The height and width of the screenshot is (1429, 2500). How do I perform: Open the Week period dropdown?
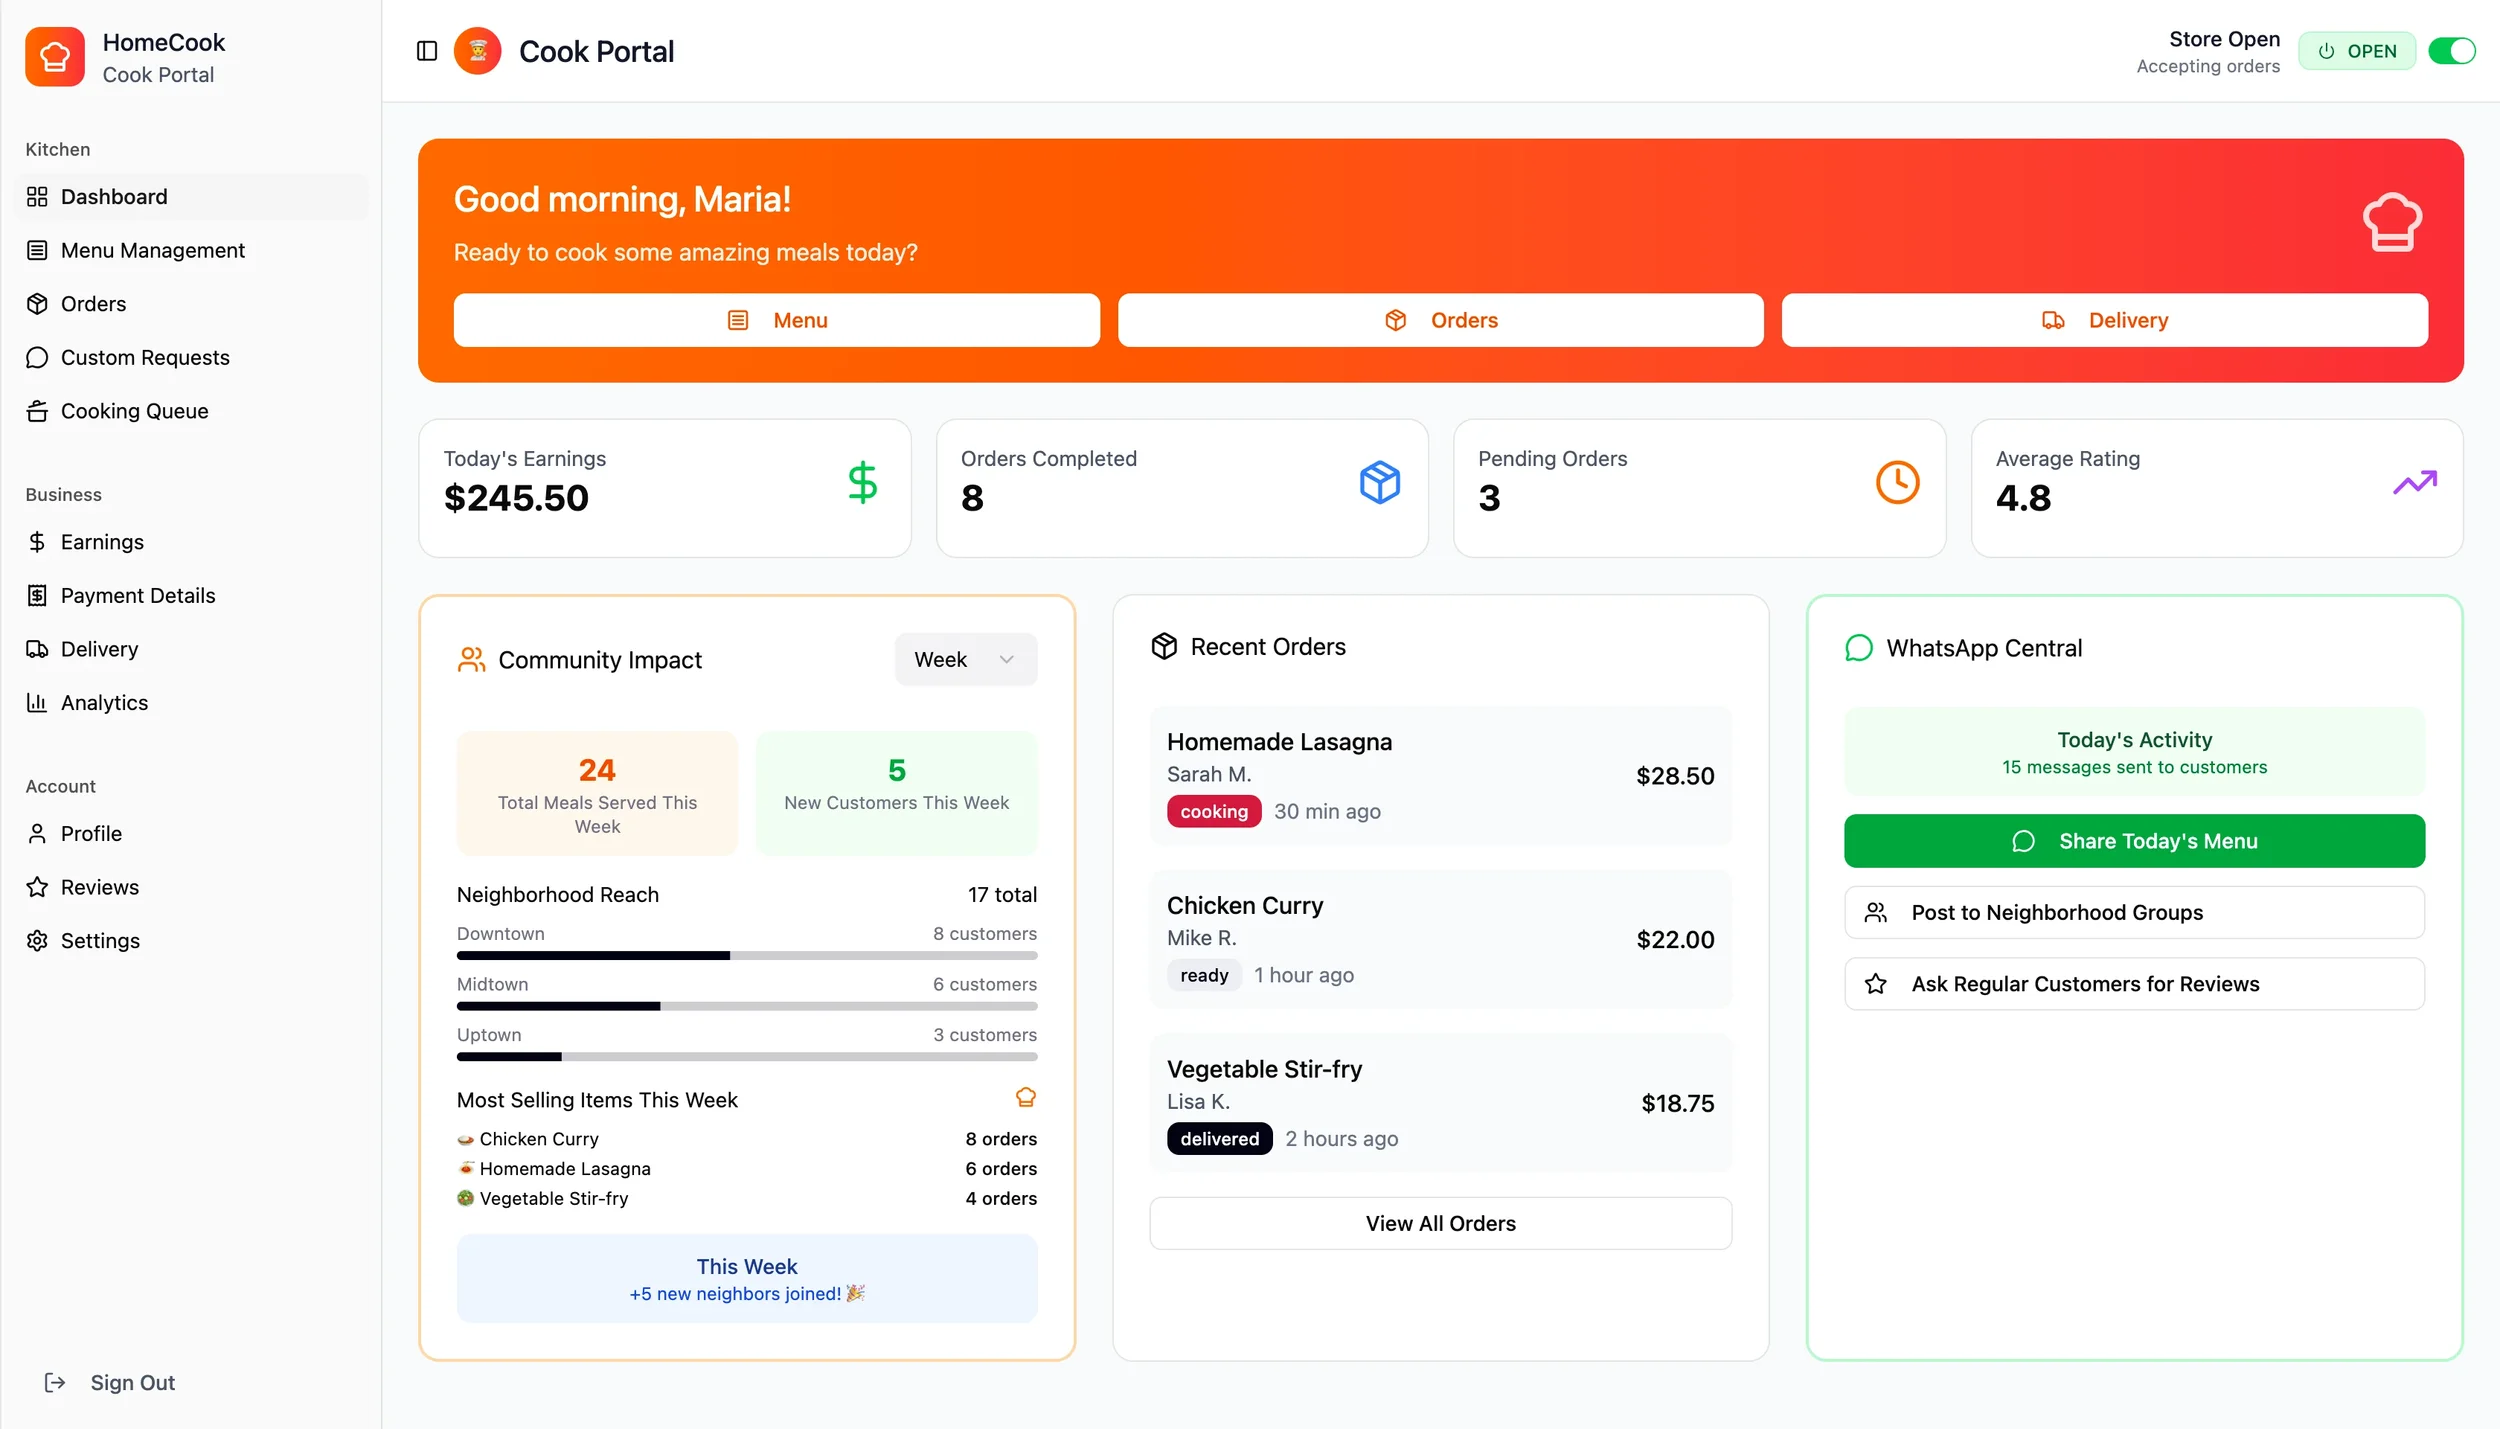pos(965,660)
